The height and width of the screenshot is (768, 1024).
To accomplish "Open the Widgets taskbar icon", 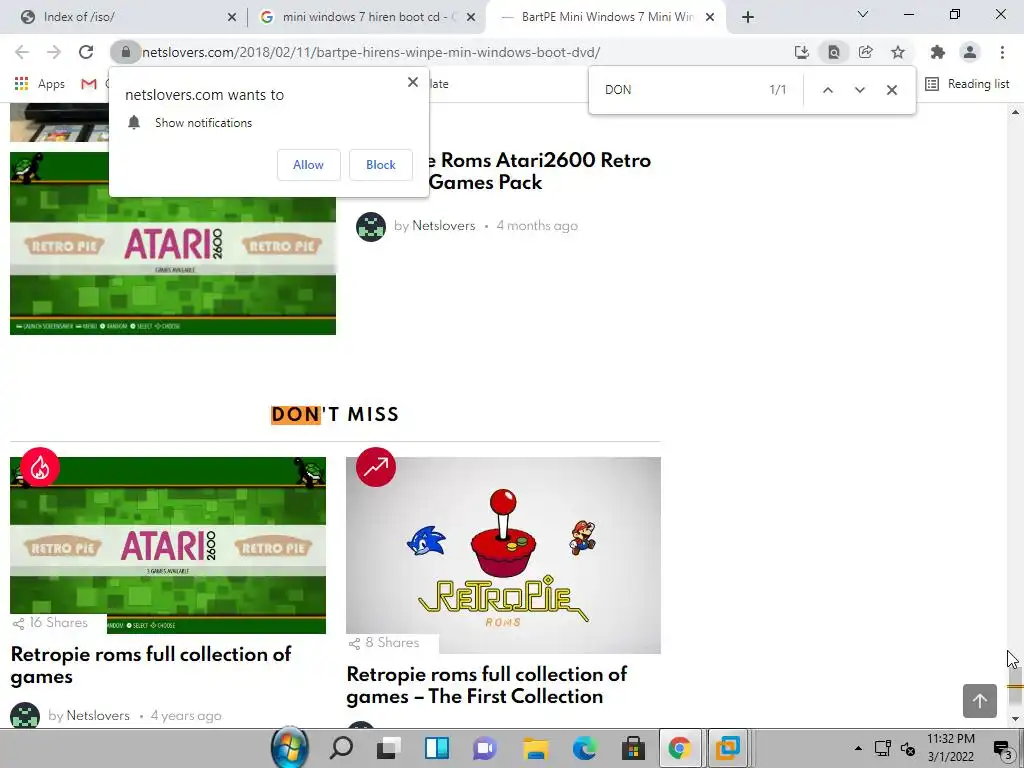I will pos(437,748).
